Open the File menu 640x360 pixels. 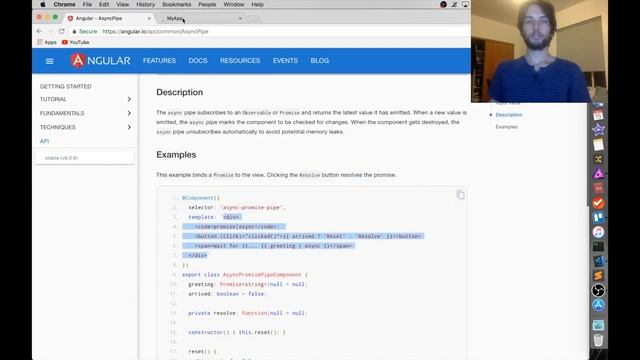click(87, 4)
